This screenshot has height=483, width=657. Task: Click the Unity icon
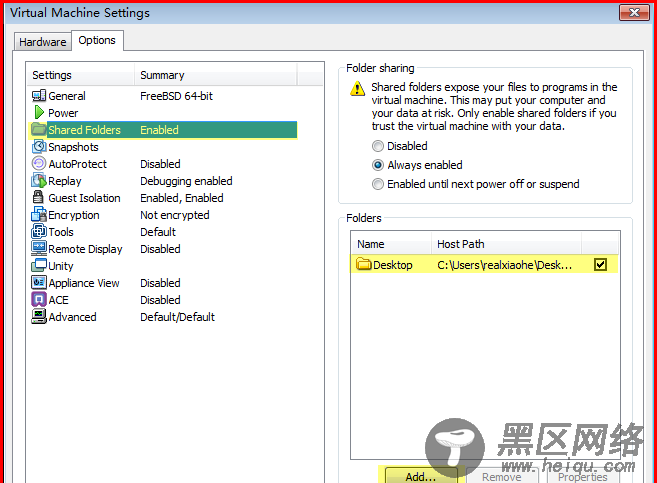click(x=39, y=265)
